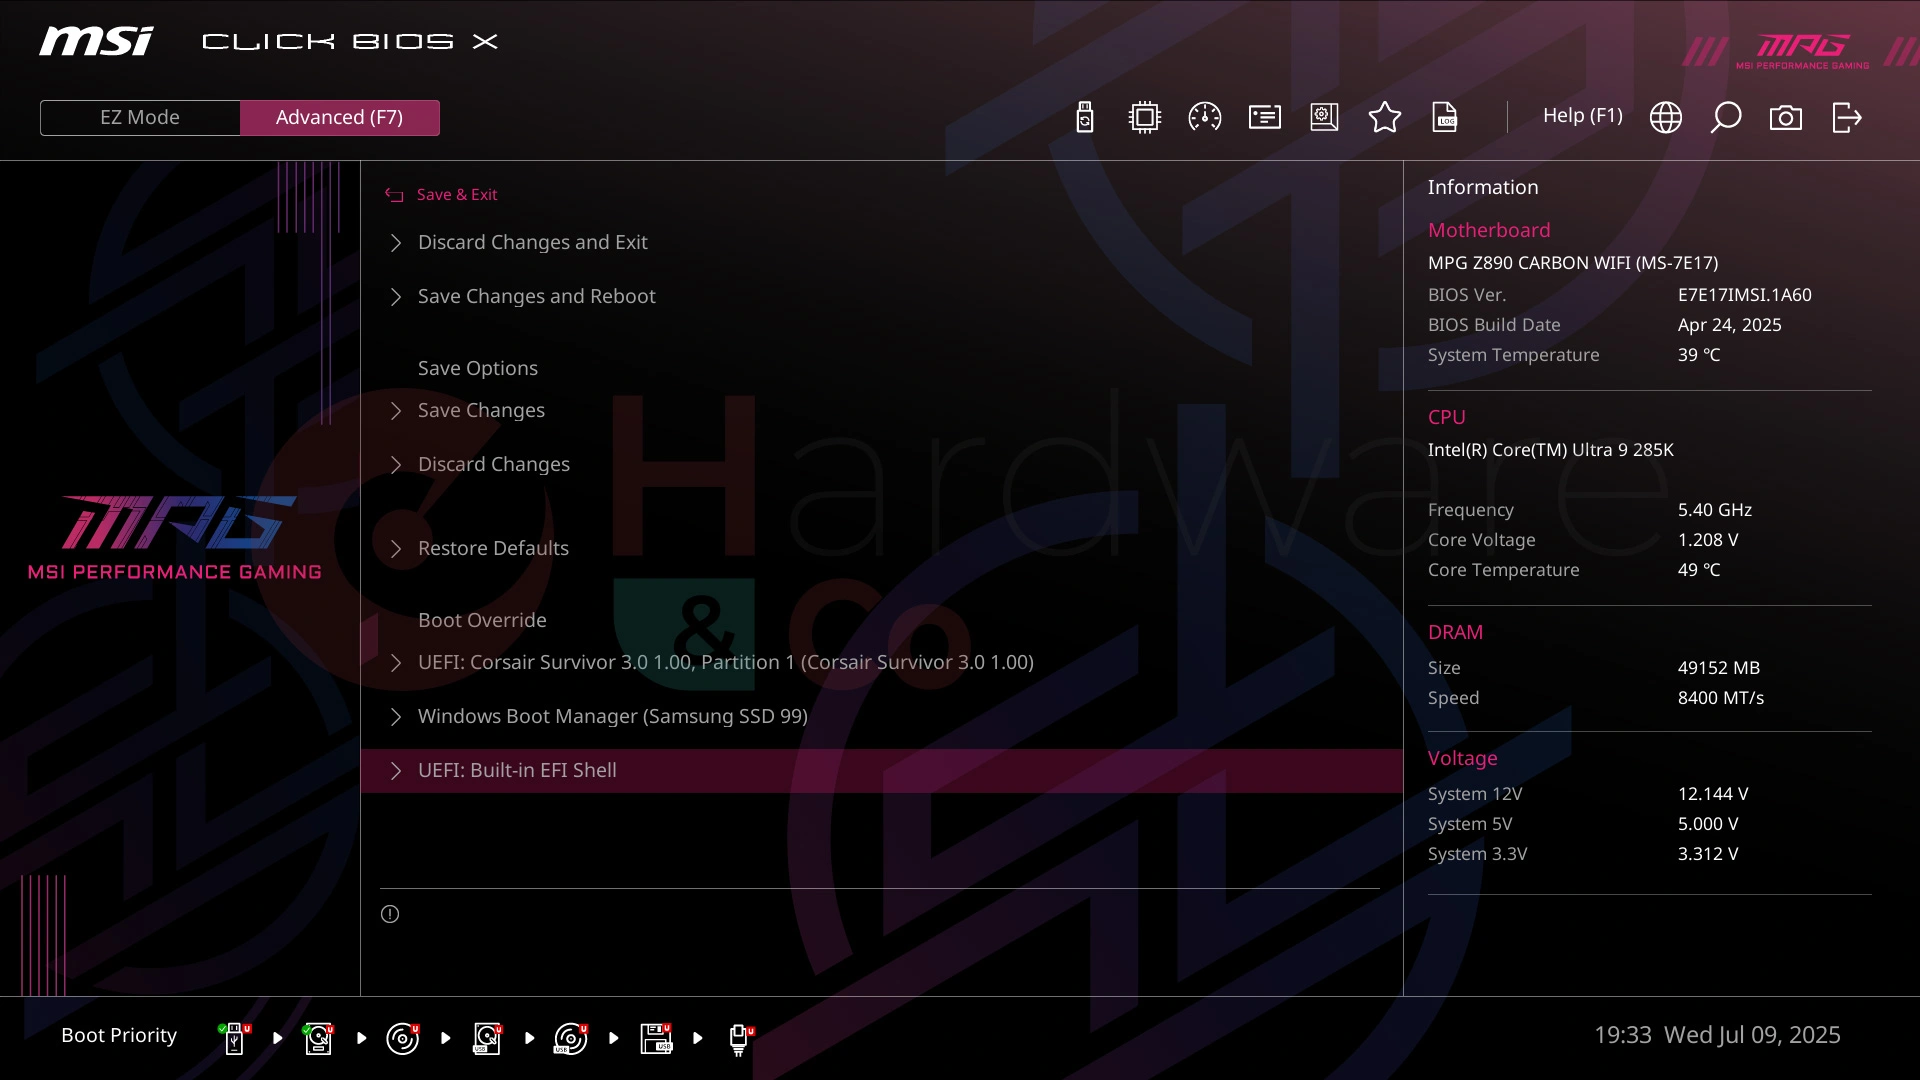The width and height of the screenshot is (1920, 1080).
Task: Click chevron next to Discard Changes
Action: pyautogui.click(x=396, y=465)
